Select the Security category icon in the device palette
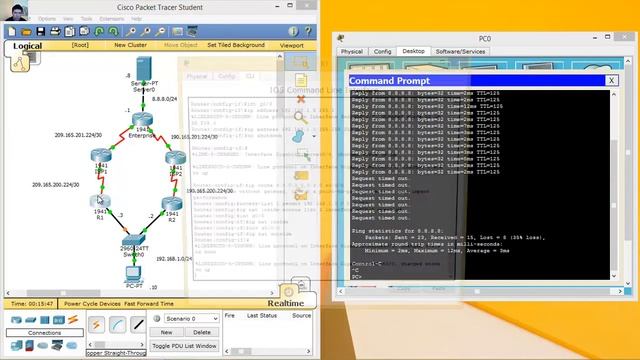The image size is (640, 360). coord(29,346)
